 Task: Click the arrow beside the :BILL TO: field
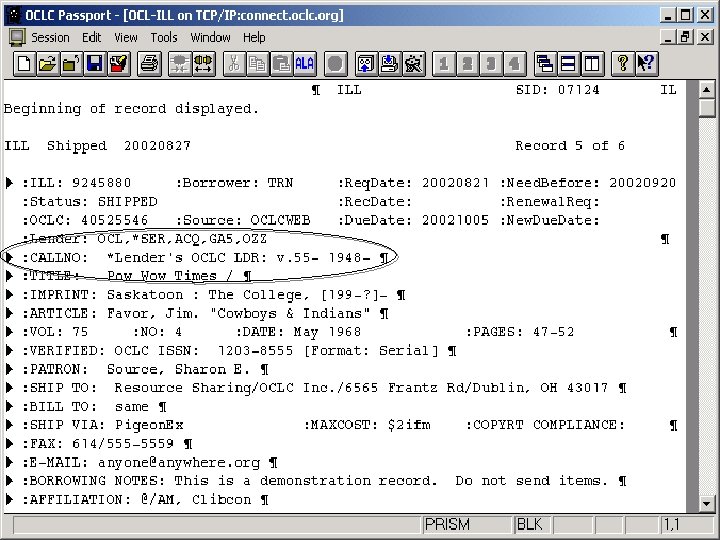pos(9,407)
